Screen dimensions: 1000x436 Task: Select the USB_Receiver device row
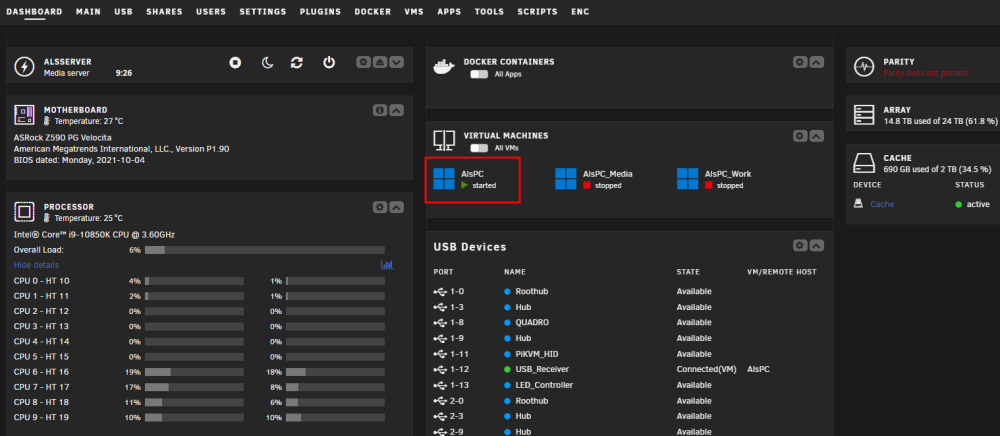(x=628, y=369)
